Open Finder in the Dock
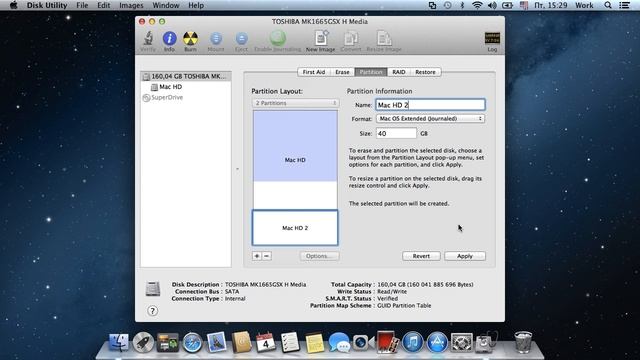Image resolution: width=640 pixels, height=360 pixels. (x=119, y=342)
